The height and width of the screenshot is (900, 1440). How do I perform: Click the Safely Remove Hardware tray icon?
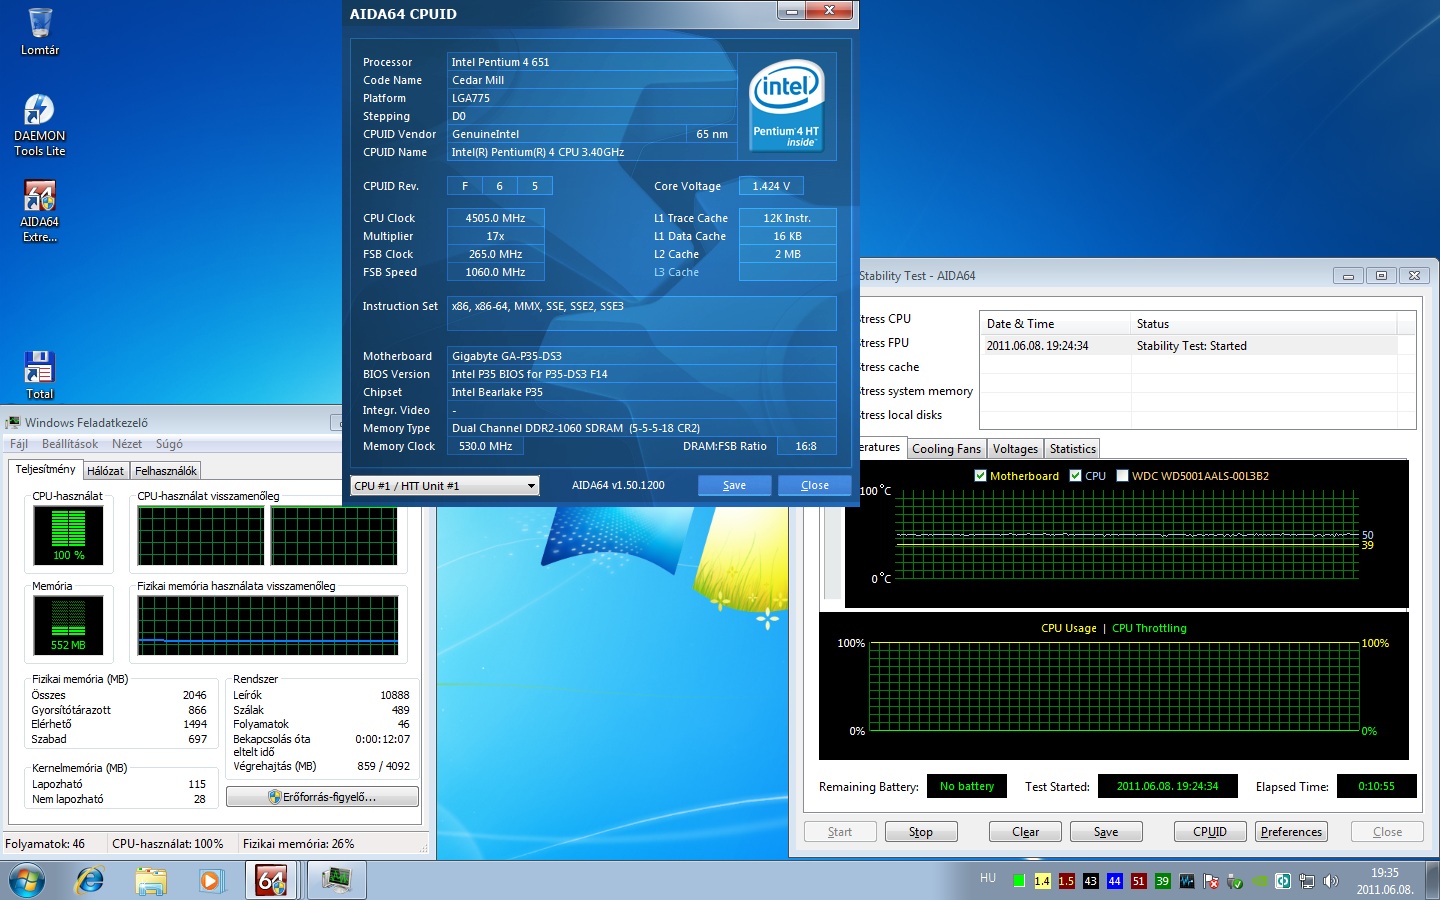pyautogui.click(x=1235, y=881)
